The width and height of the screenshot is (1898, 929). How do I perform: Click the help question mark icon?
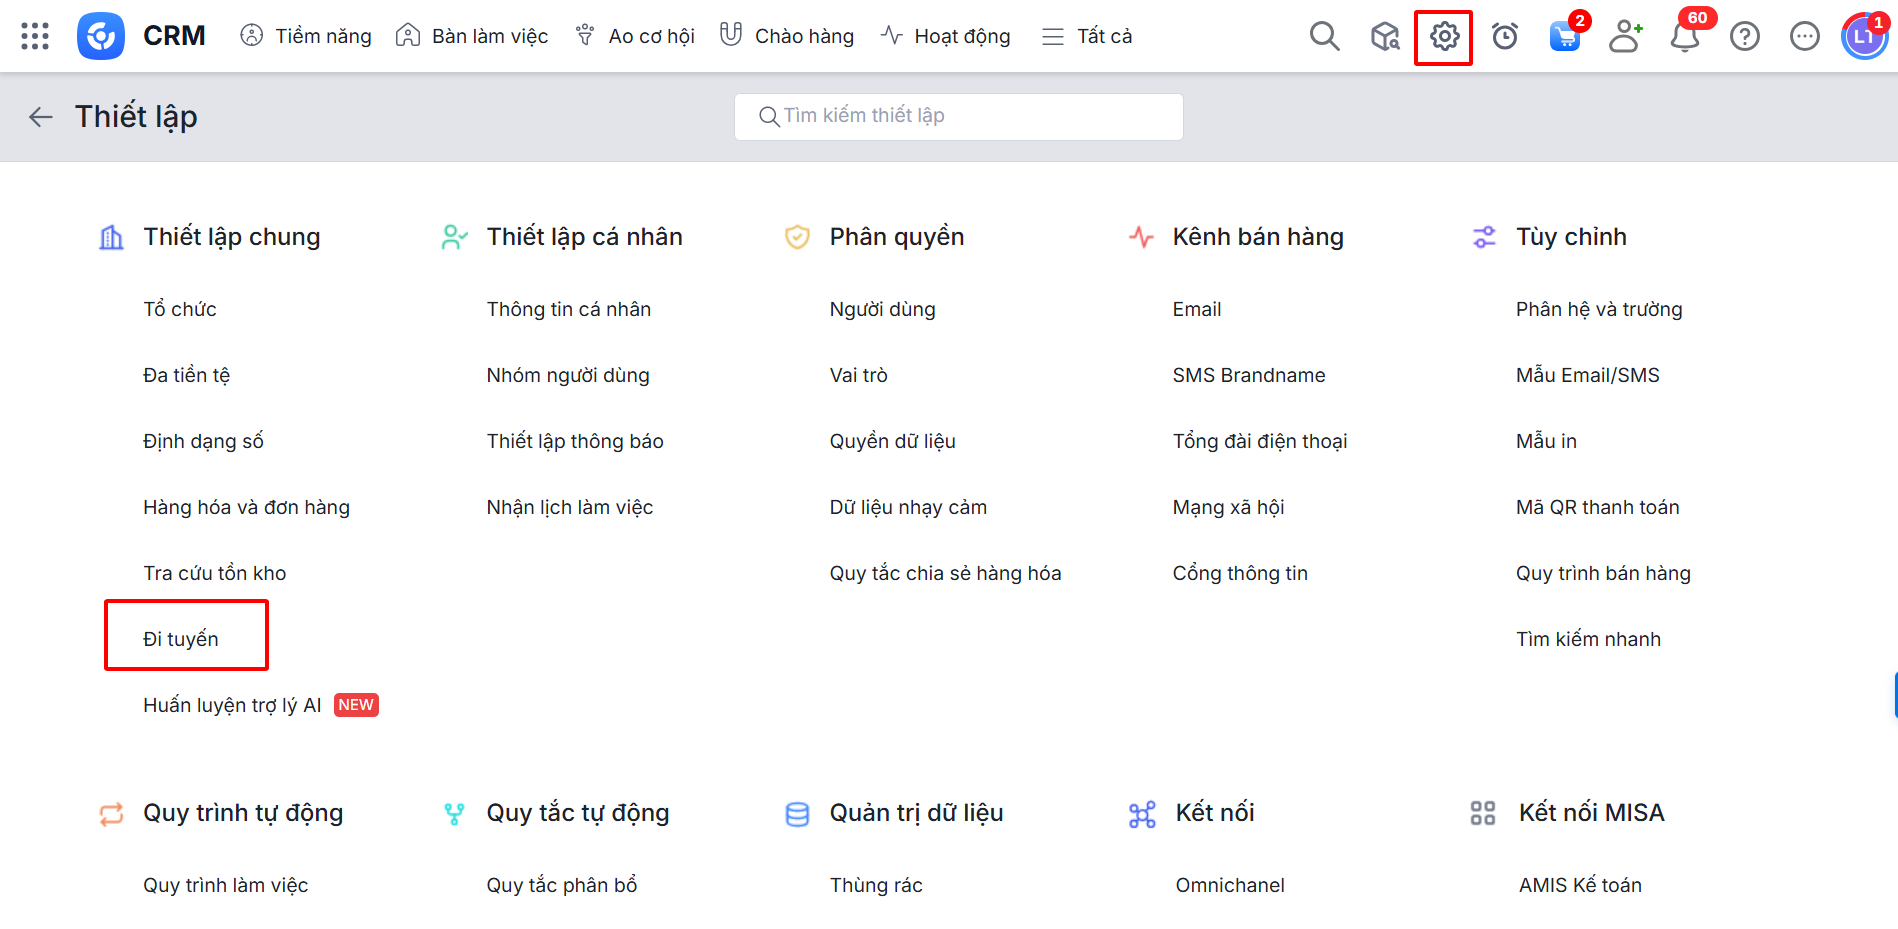(1745, 37)
